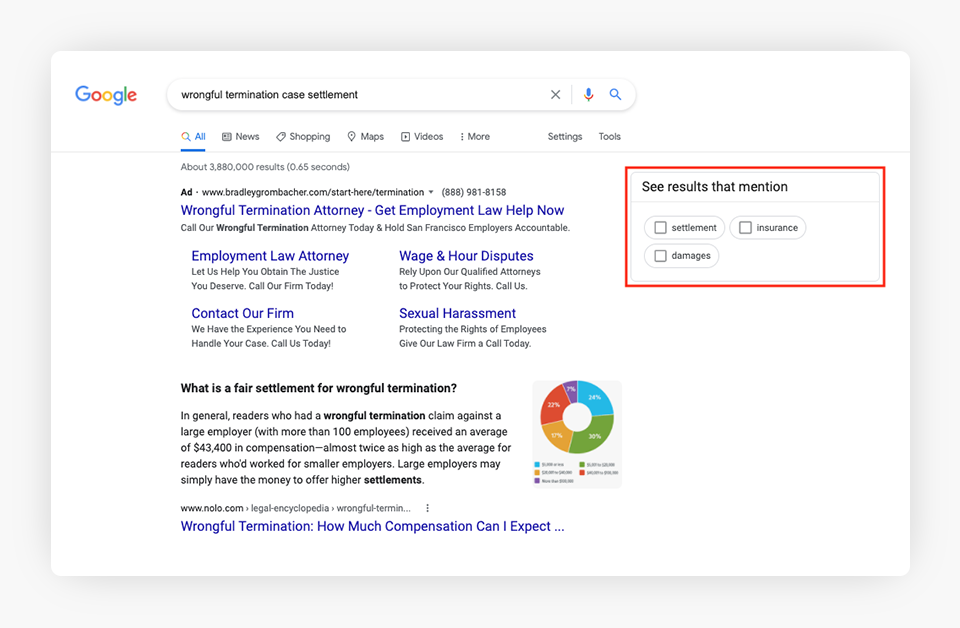Click the Google logo
The width and height of the screenshot is (960, 628).
click(x=106, y=95)
